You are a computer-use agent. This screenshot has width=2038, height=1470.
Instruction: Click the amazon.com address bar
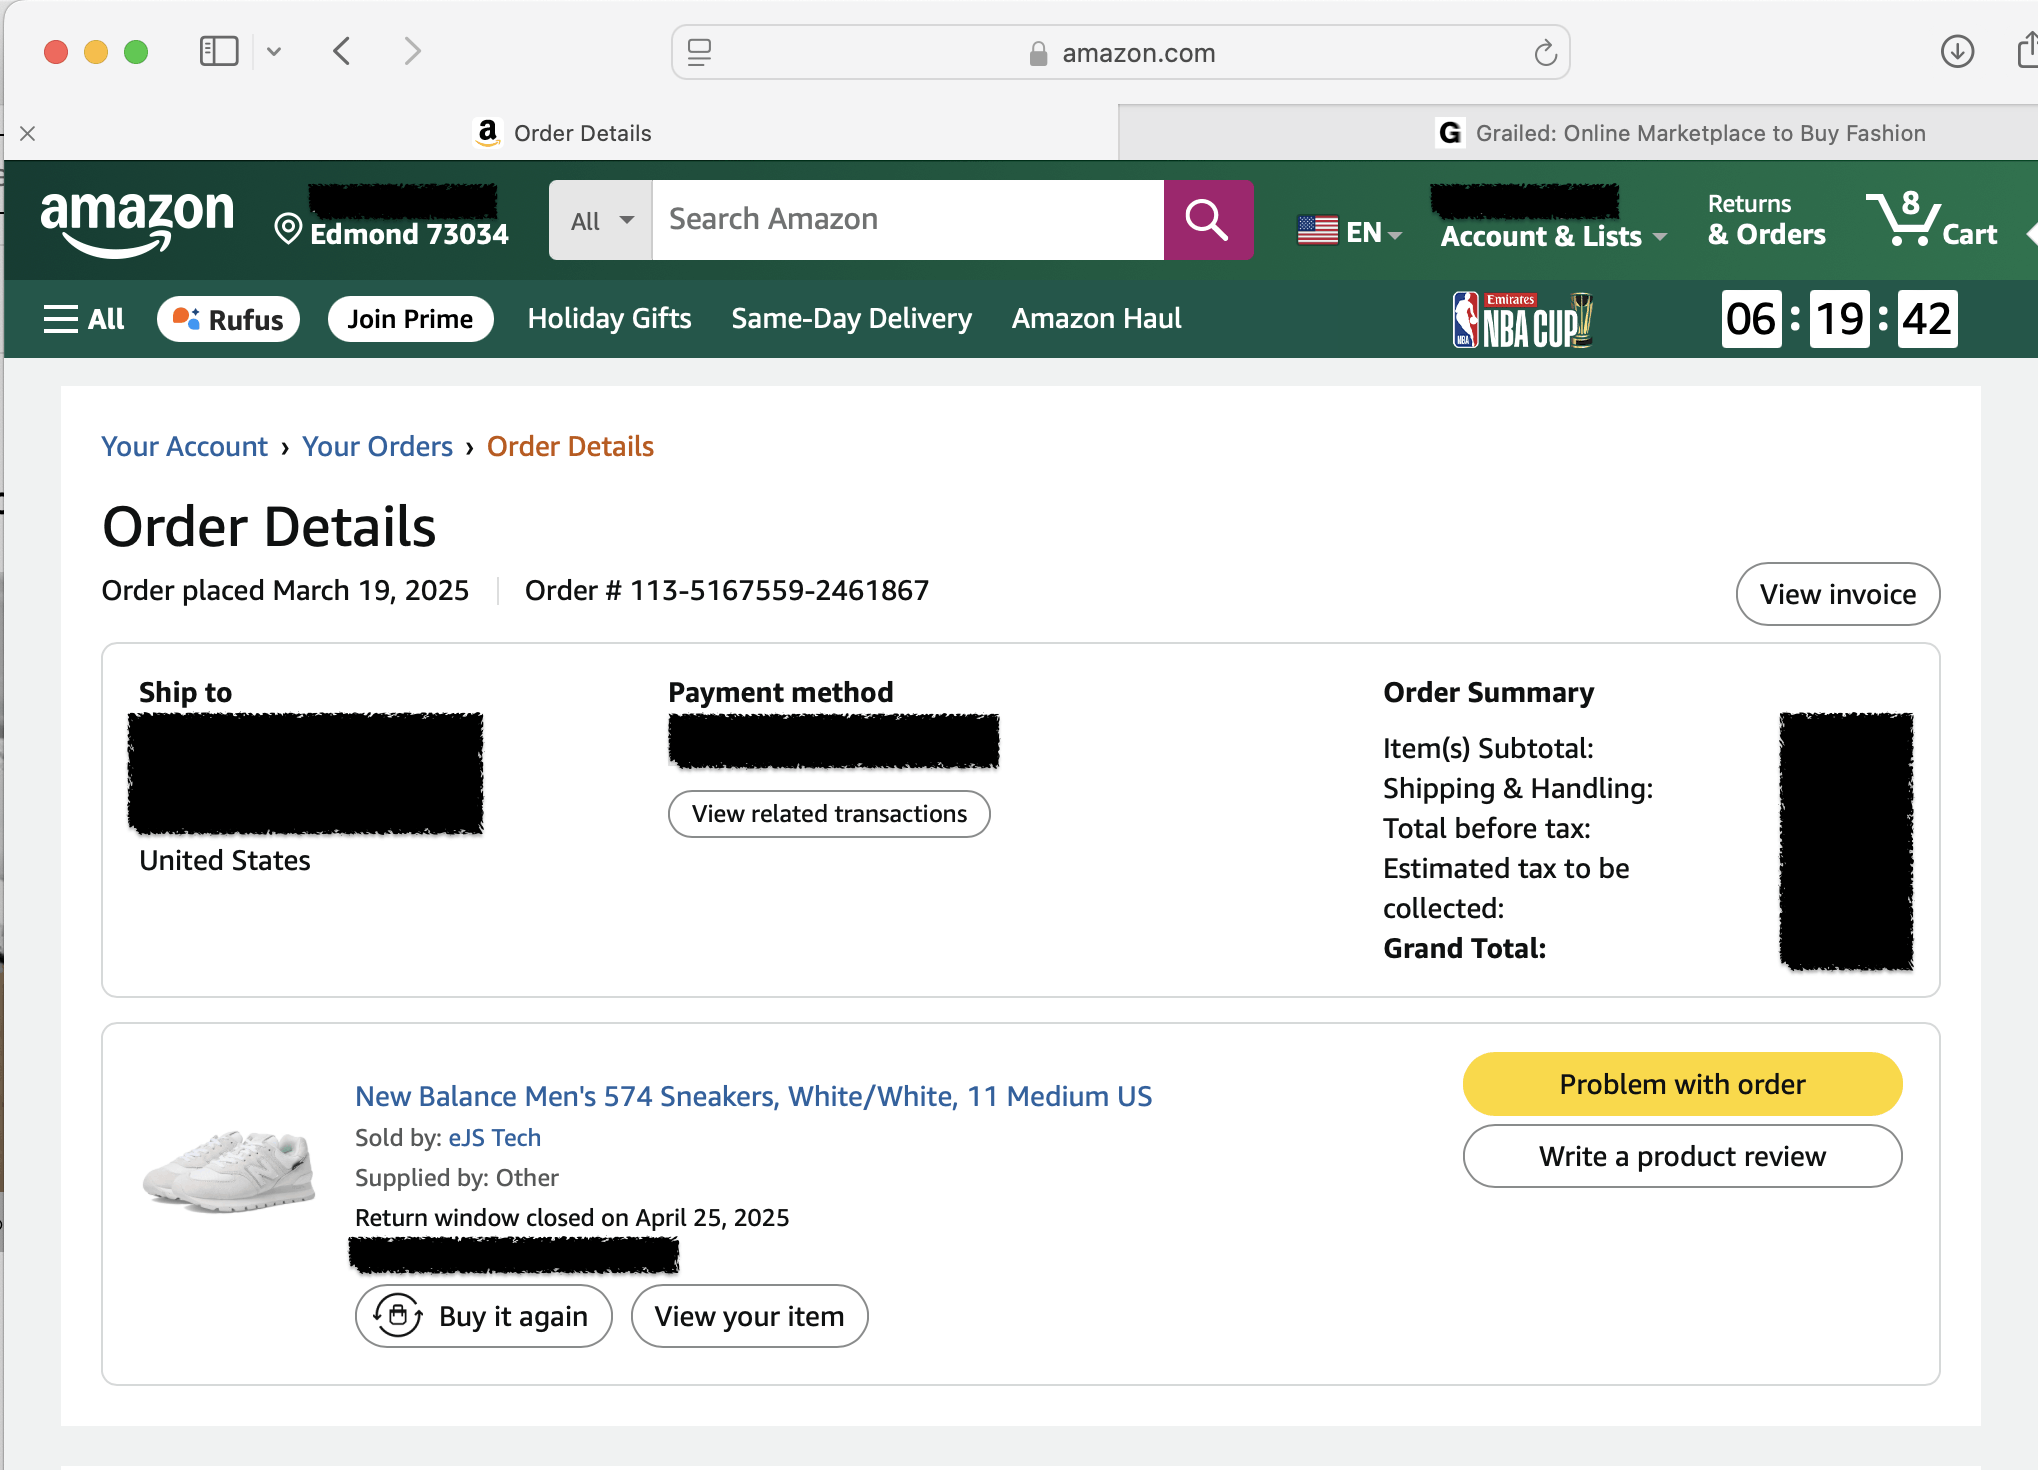click(x=1121, y=52)
